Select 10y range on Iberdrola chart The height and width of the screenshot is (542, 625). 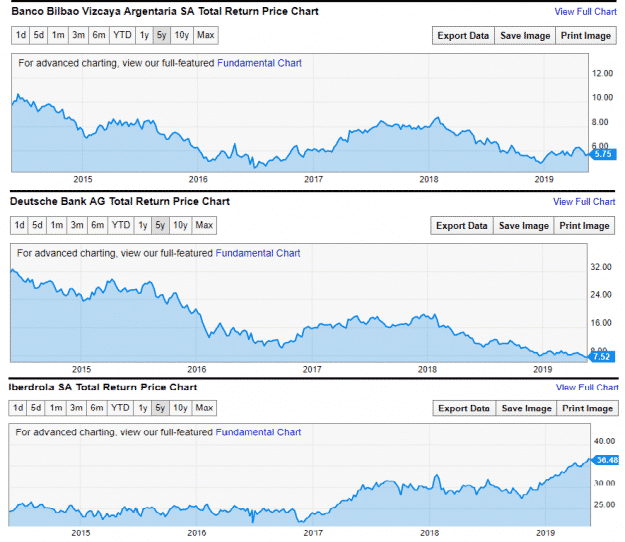click(181, 408)
